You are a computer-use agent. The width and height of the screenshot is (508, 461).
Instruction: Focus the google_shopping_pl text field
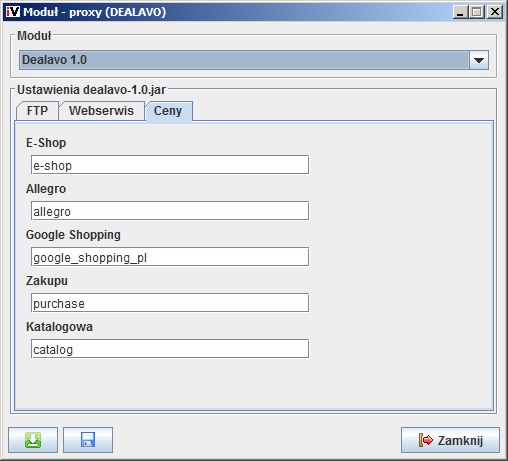coord(170,257)
